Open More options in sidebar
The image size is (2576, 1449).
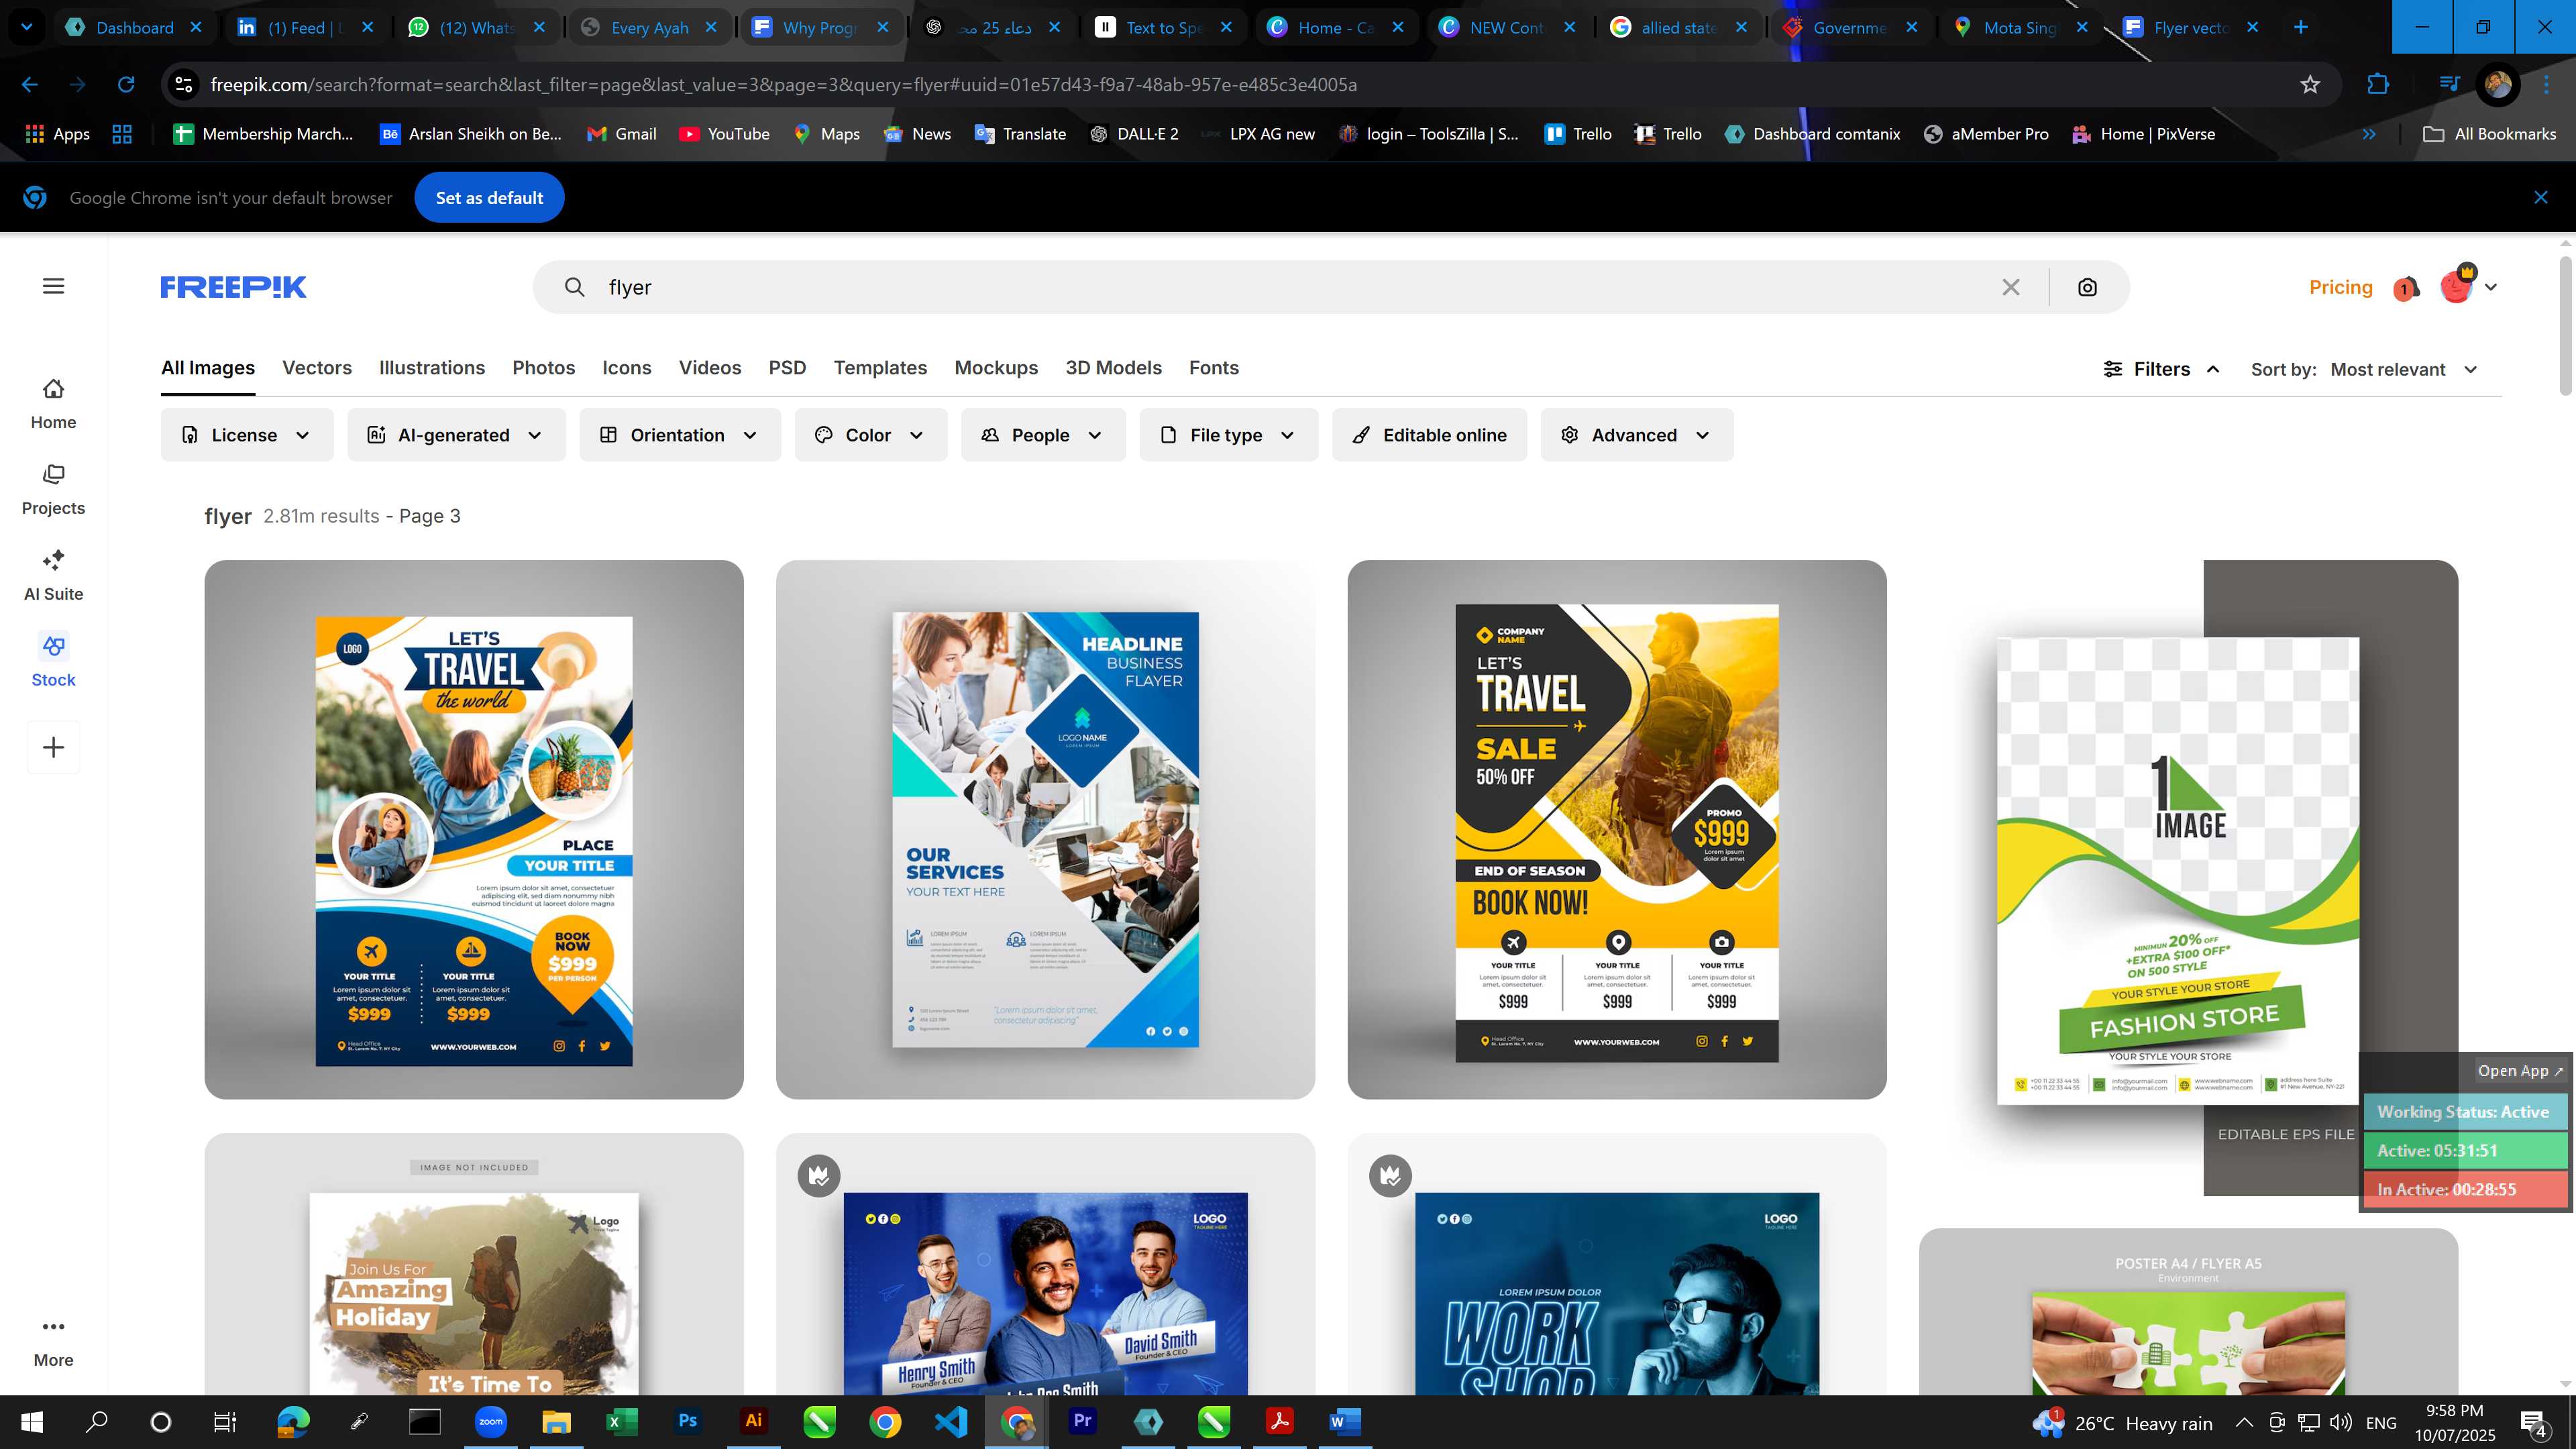tap(54, 1342)
